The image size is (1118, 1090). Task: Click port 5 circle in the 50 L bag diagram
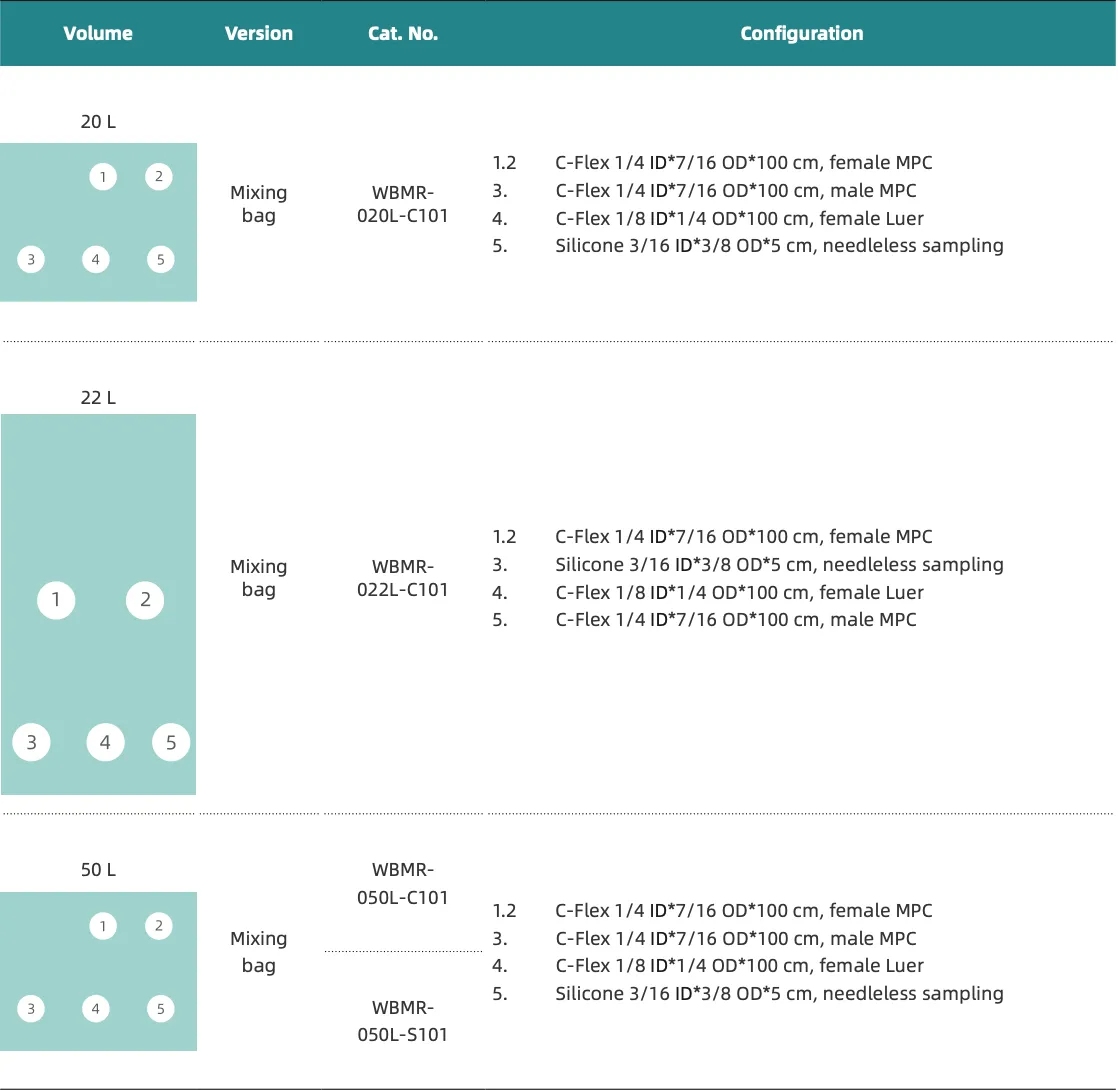coord(160,1009)
